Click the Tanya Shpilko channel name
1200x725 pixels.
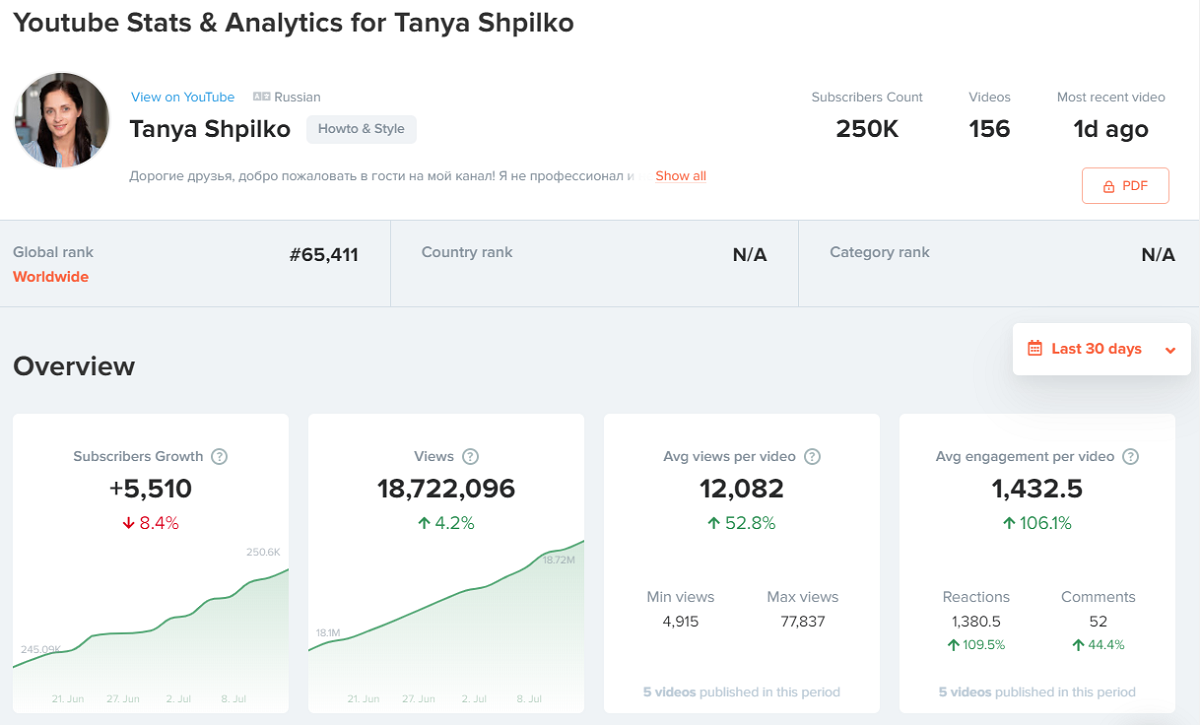coord(210,129)
